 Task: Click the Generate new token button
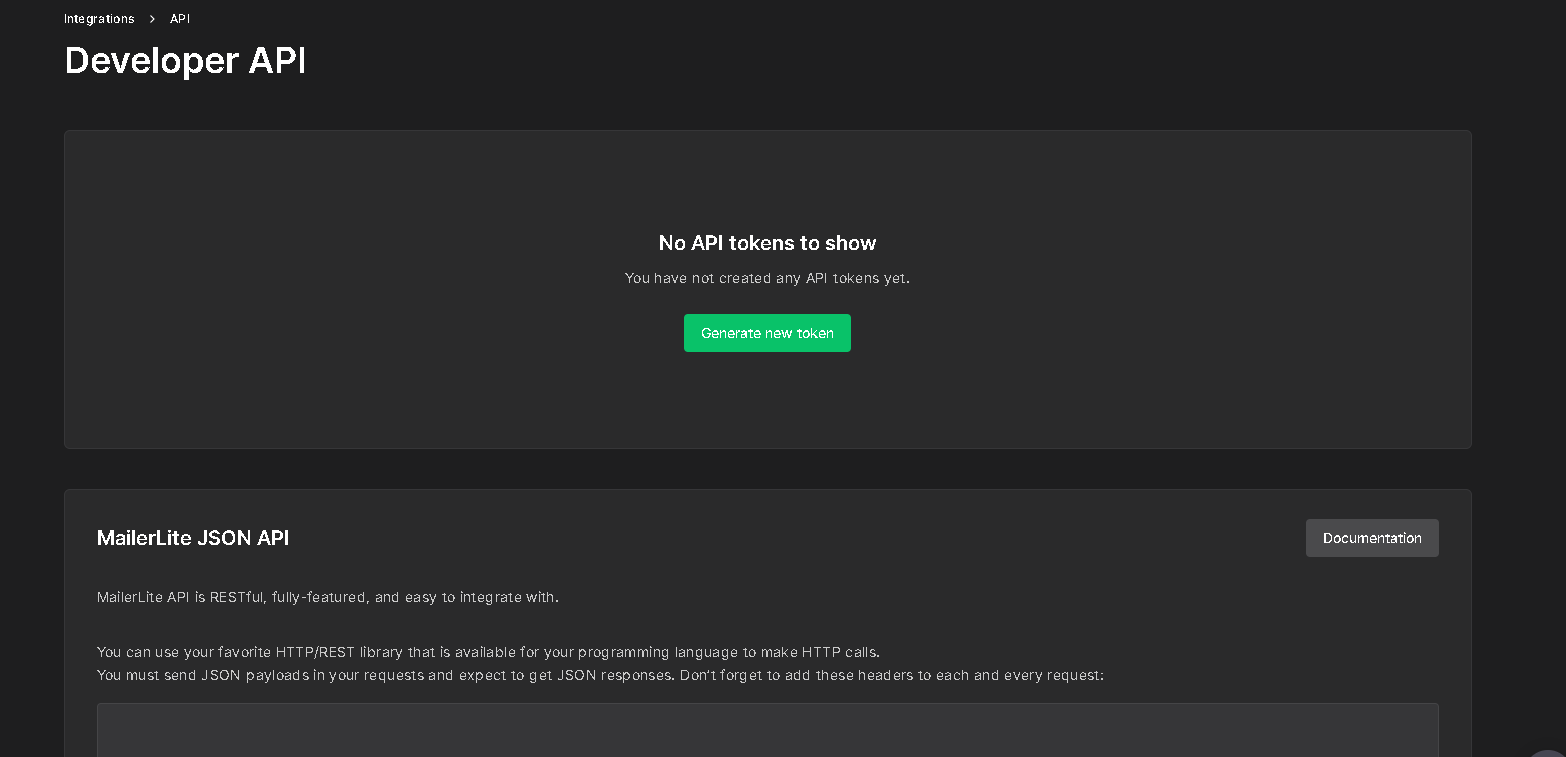pos(767,333)
